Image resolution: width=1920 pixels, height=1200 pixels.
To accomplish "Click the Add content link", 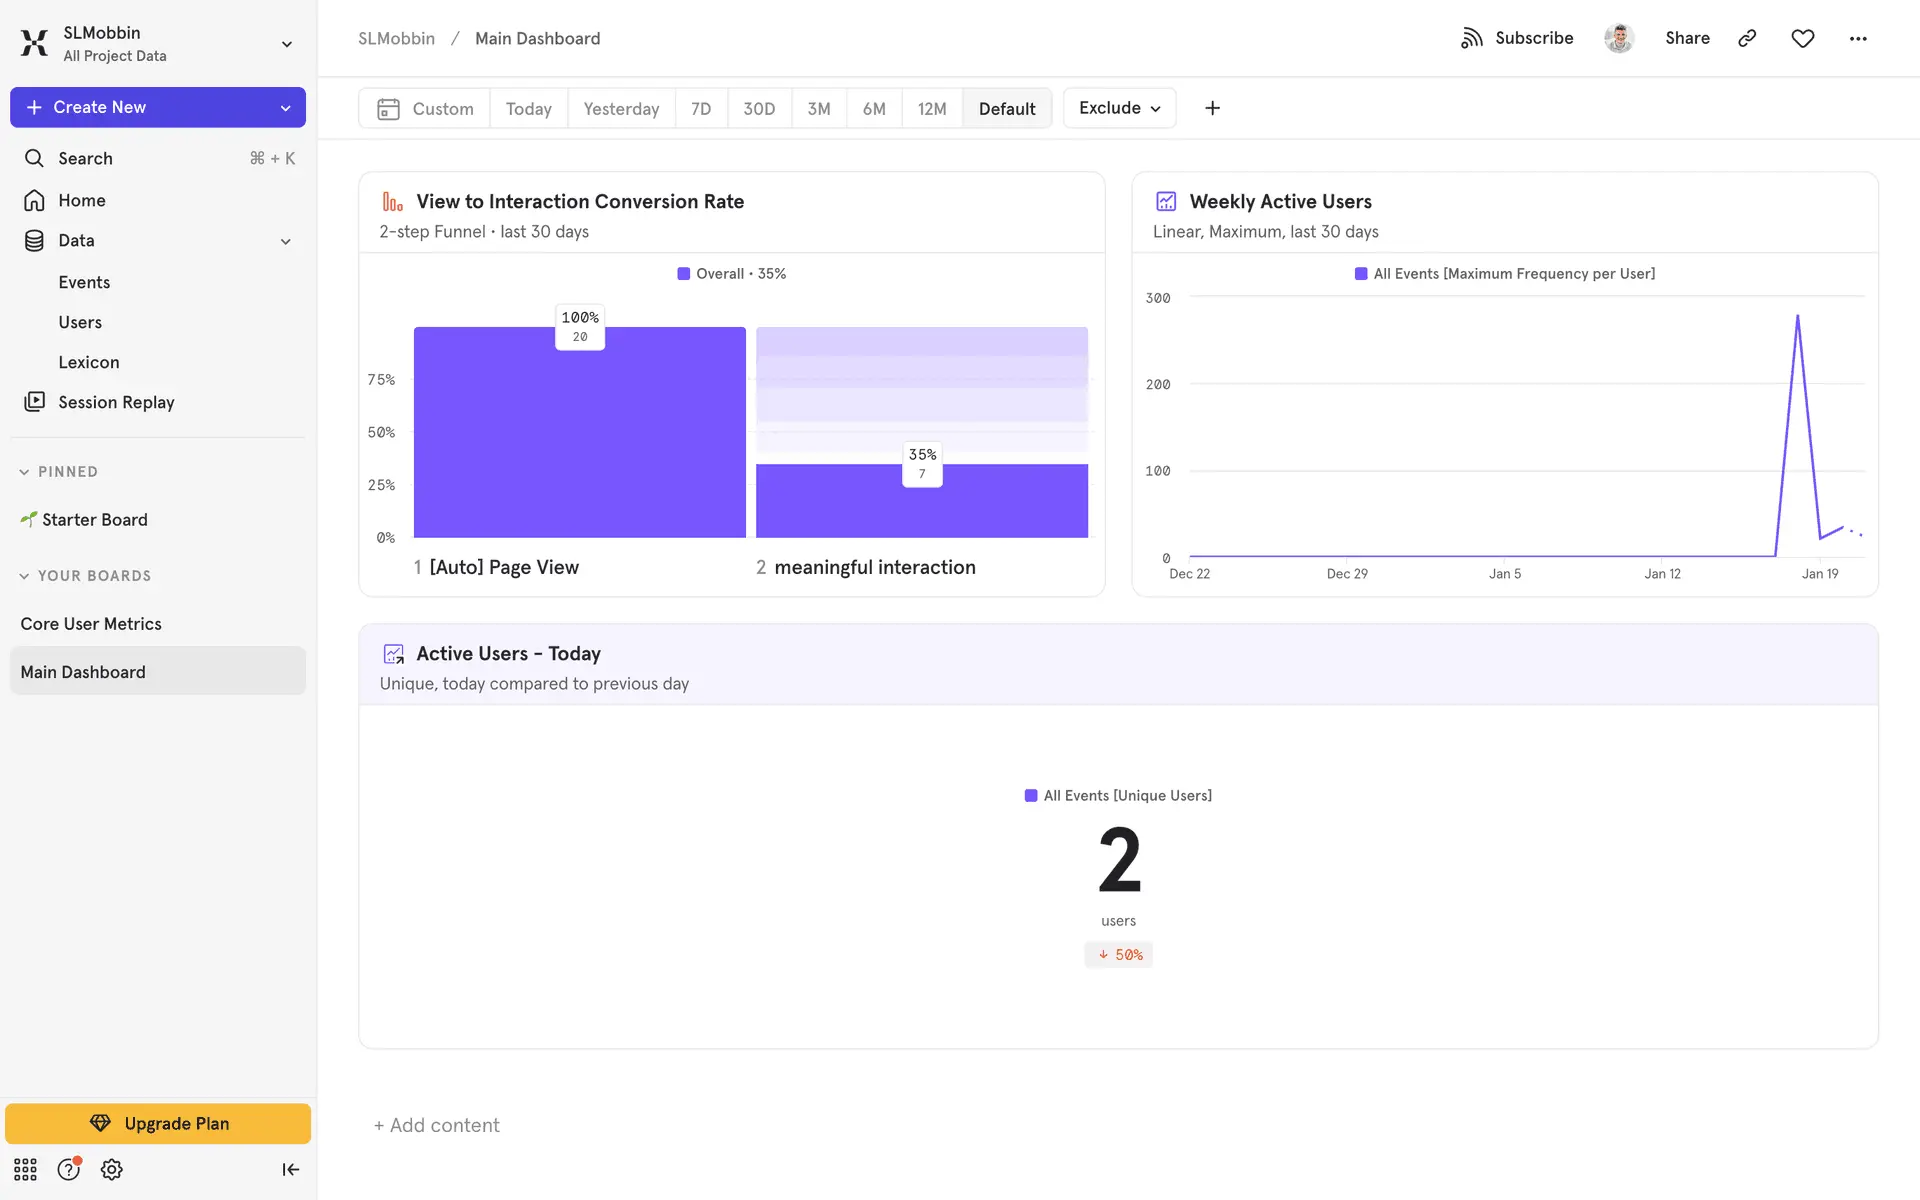I will tap(437, 1125).
